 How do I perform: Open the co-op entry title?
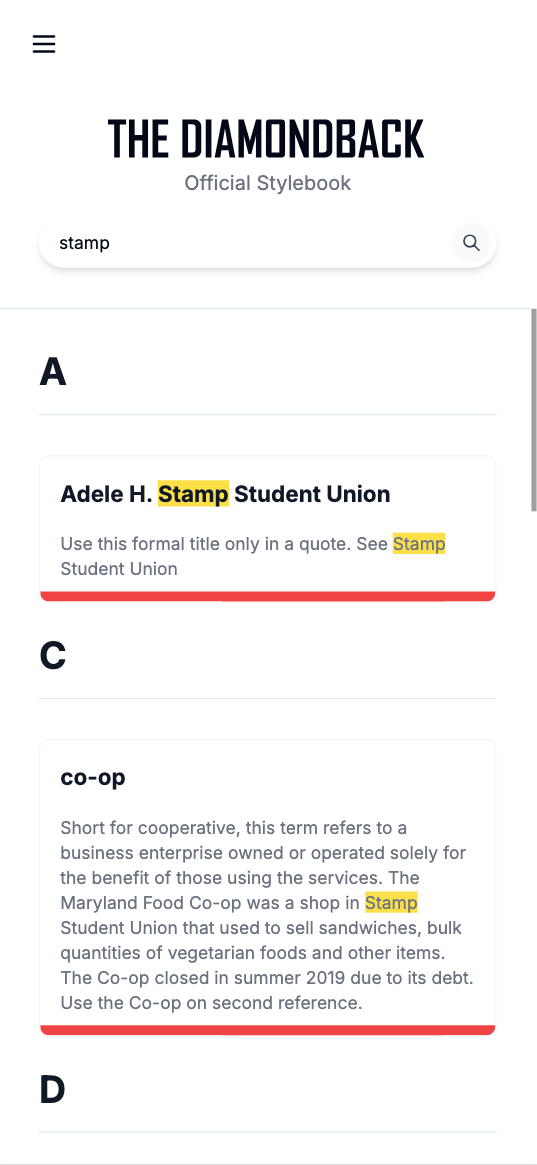[93, 777]
